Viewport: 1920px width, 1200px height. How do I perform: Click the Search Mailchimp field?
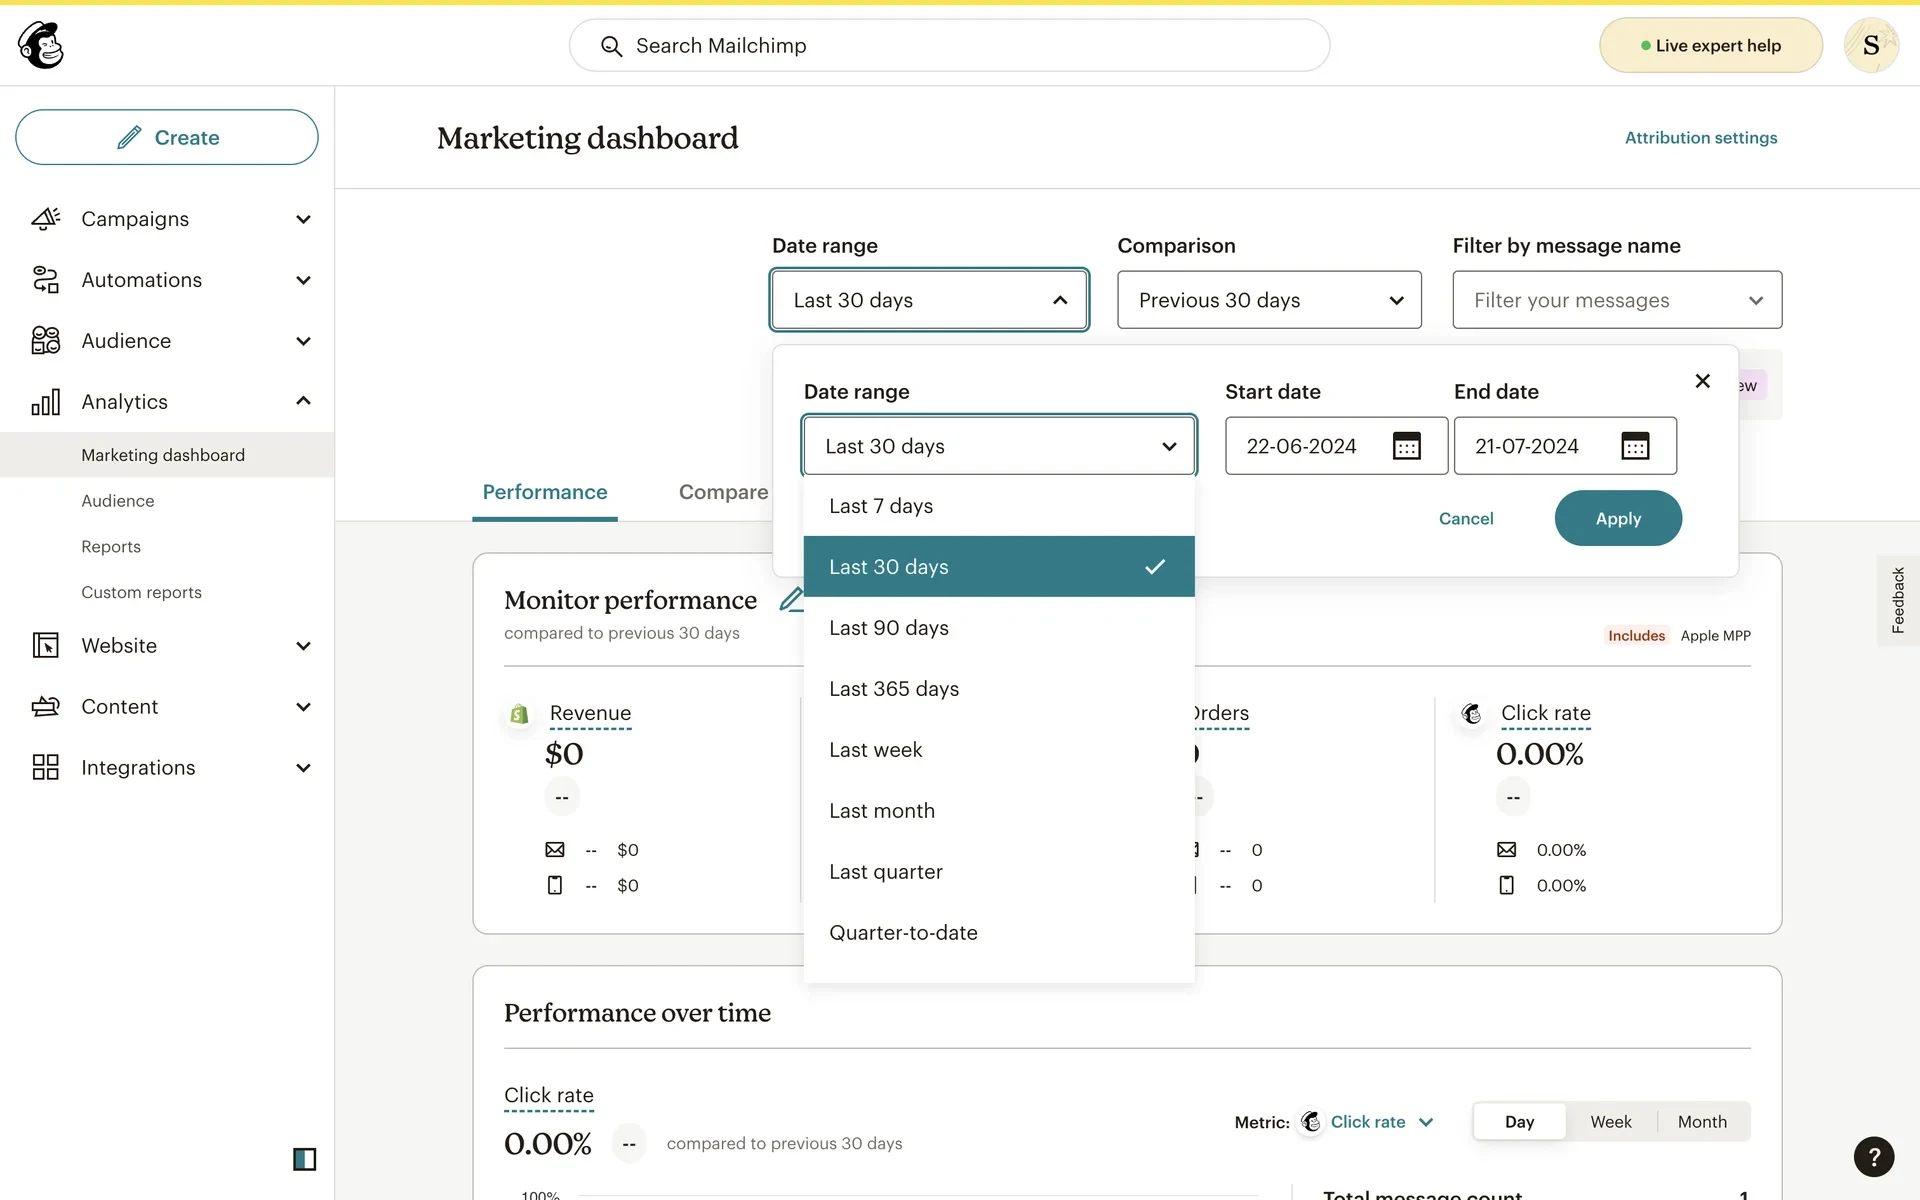pyautogui.click(x=949, y=46)
